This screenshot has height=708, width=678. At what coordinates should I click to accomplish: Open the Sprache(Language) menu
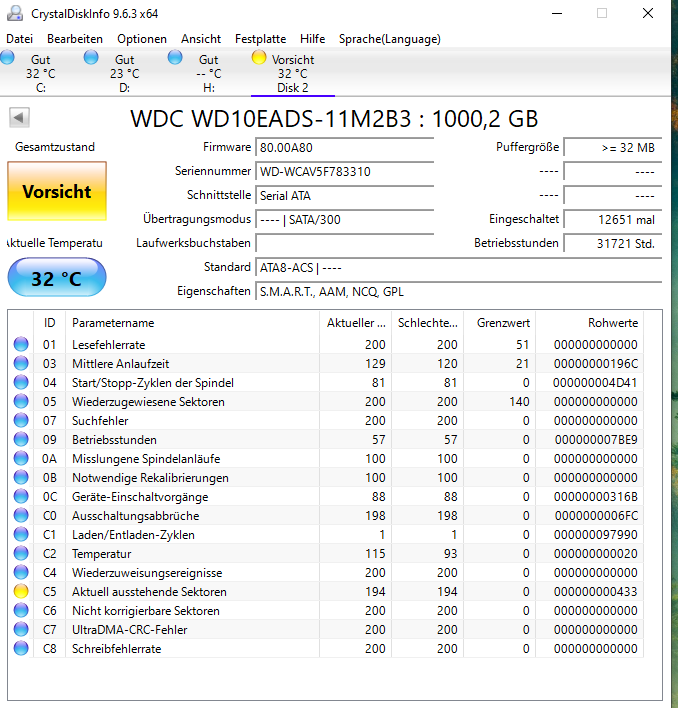coord(390,39)
